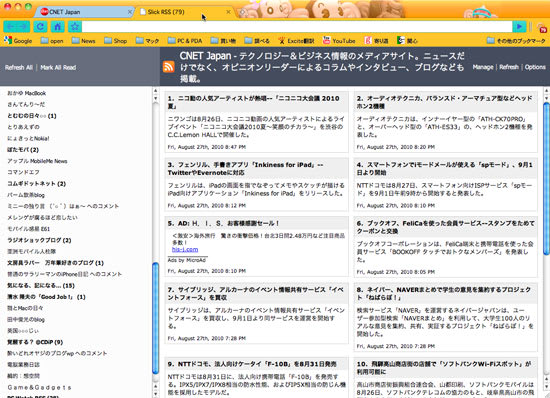Open article 7 about サイブリッジ イベントフォース

tap(255, 294)
